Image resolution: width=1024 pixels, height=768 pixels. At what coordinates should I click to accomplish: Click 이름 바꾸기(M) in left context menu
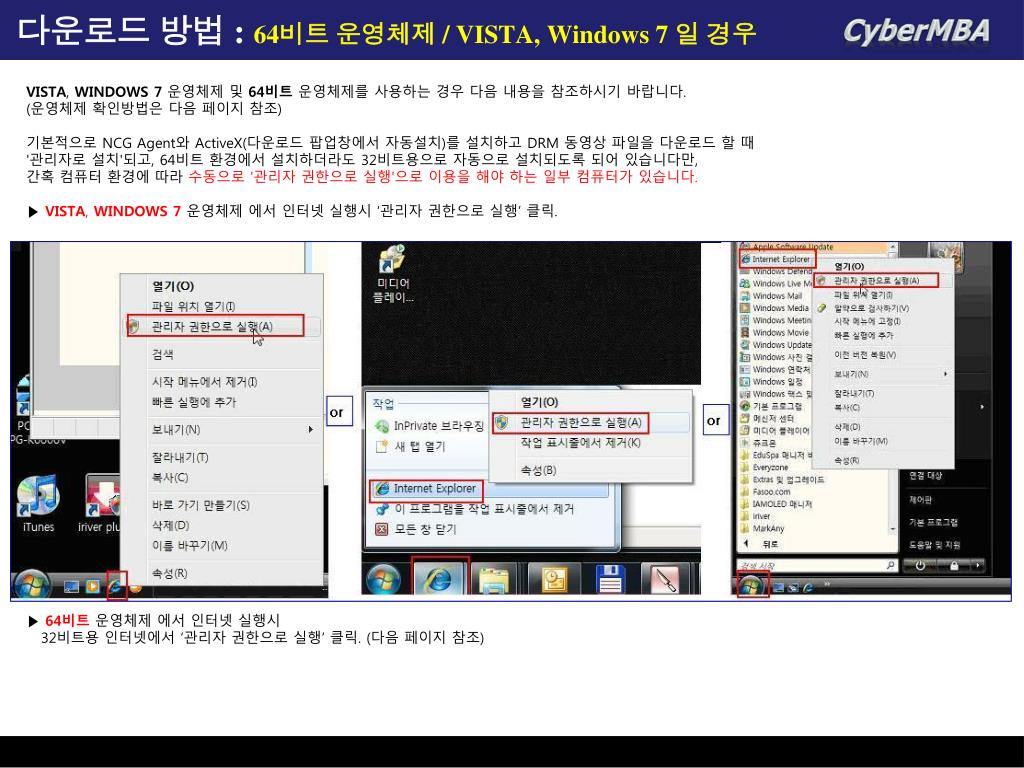[189, 546]
